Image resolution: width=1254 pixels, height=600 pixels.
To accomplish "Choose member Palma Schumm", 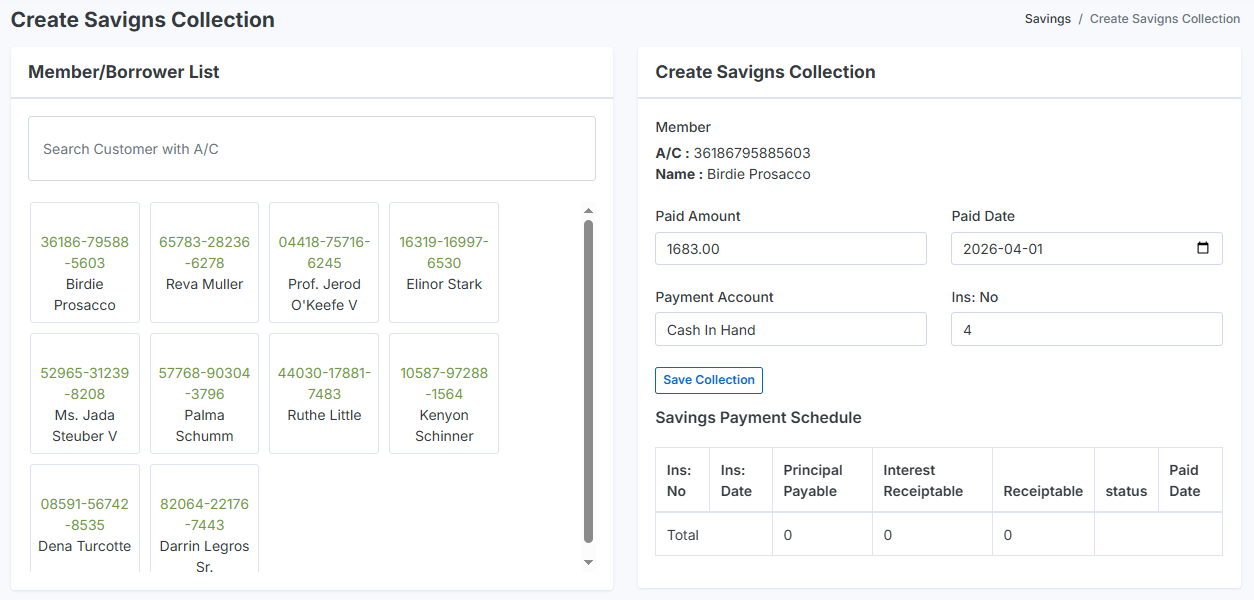I will click(204, 394).
